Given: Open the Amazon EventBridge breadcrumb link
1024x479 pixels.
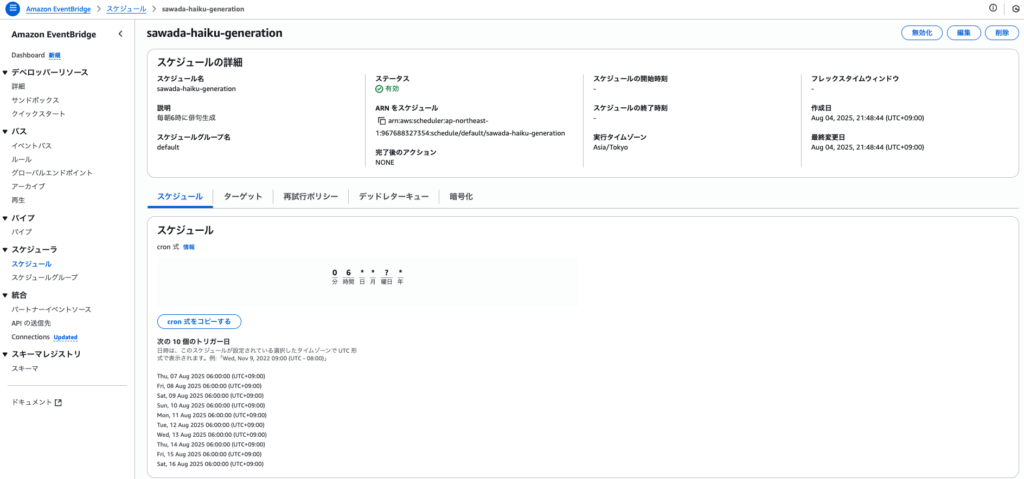Looking at the screenshot, I should coord(58,9).
